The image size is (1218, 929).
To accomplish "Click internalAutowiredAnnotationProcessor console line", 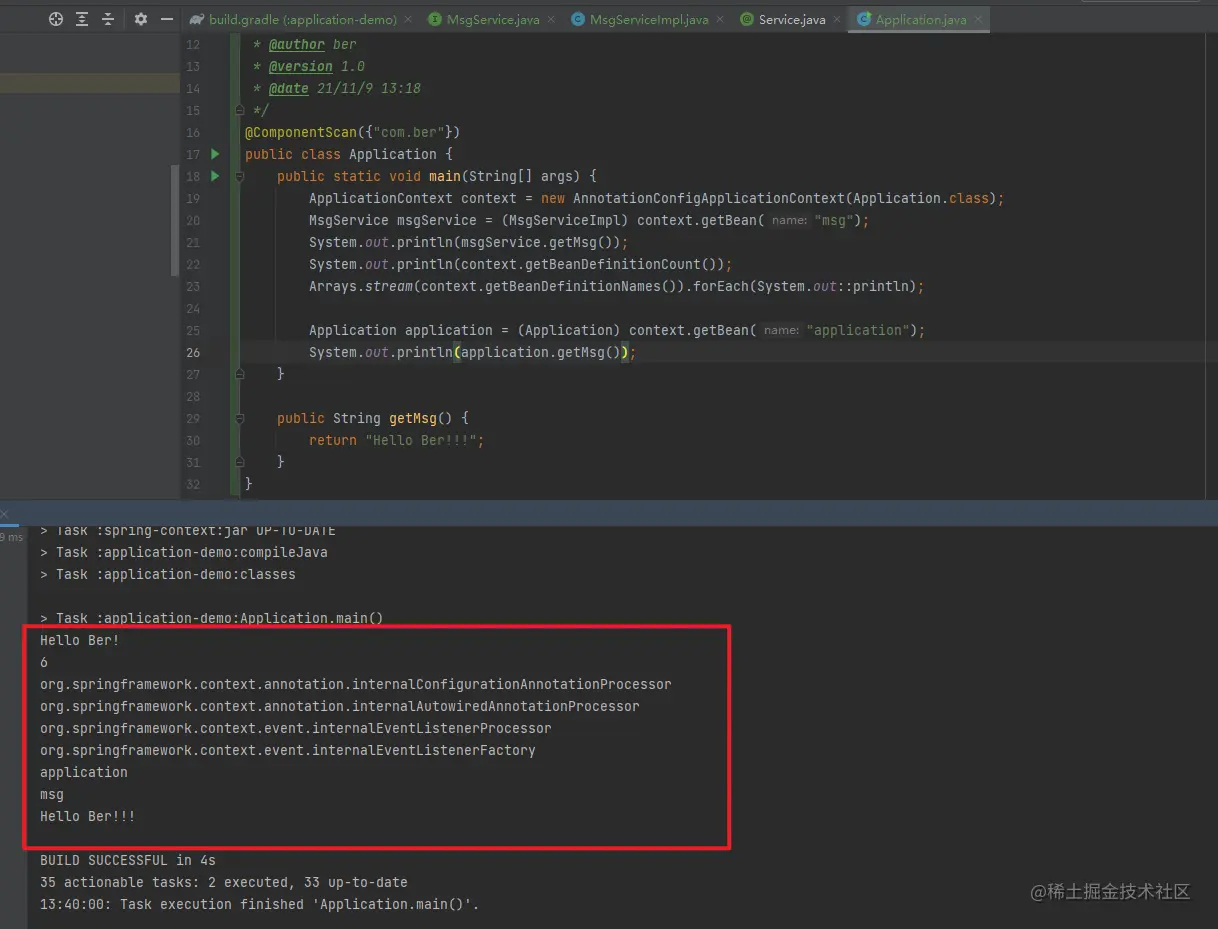I will 340,706.
